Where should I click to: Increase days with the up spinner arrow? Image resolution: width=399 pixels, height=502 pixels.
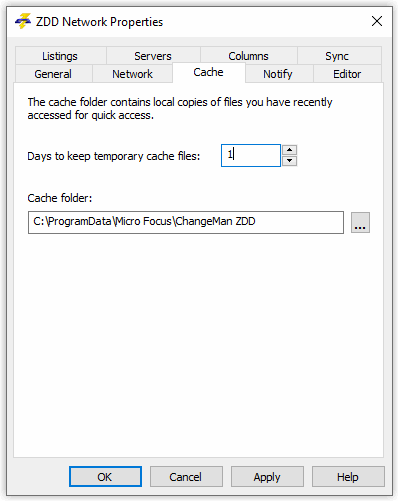point(289,150)
